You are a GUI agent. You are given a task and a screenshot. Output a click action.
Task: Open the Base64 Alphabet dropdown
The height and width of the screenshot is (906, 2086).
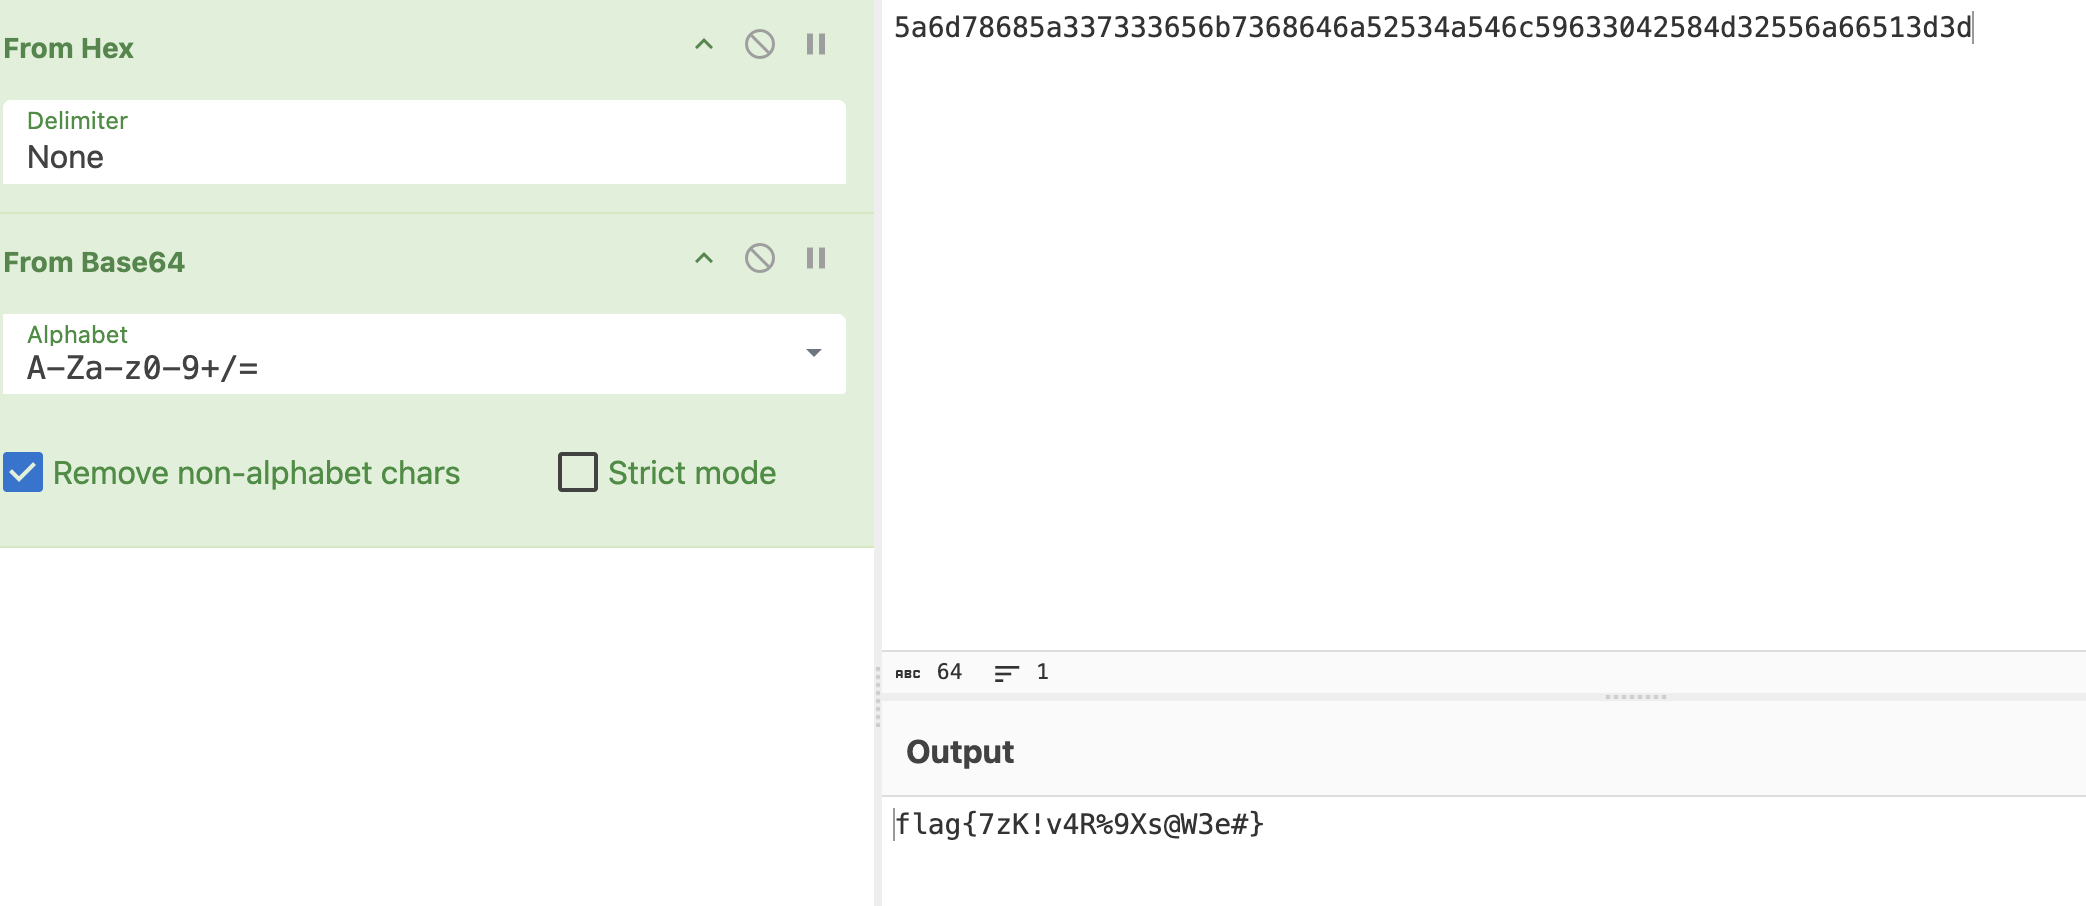[x=813, y=353]
